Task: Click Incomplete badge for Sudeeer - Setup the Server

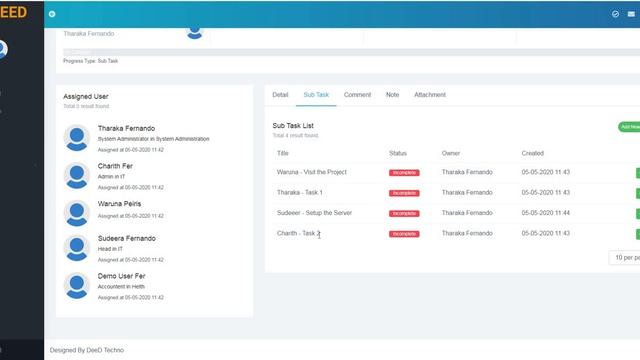Action: tap(404, 213)
